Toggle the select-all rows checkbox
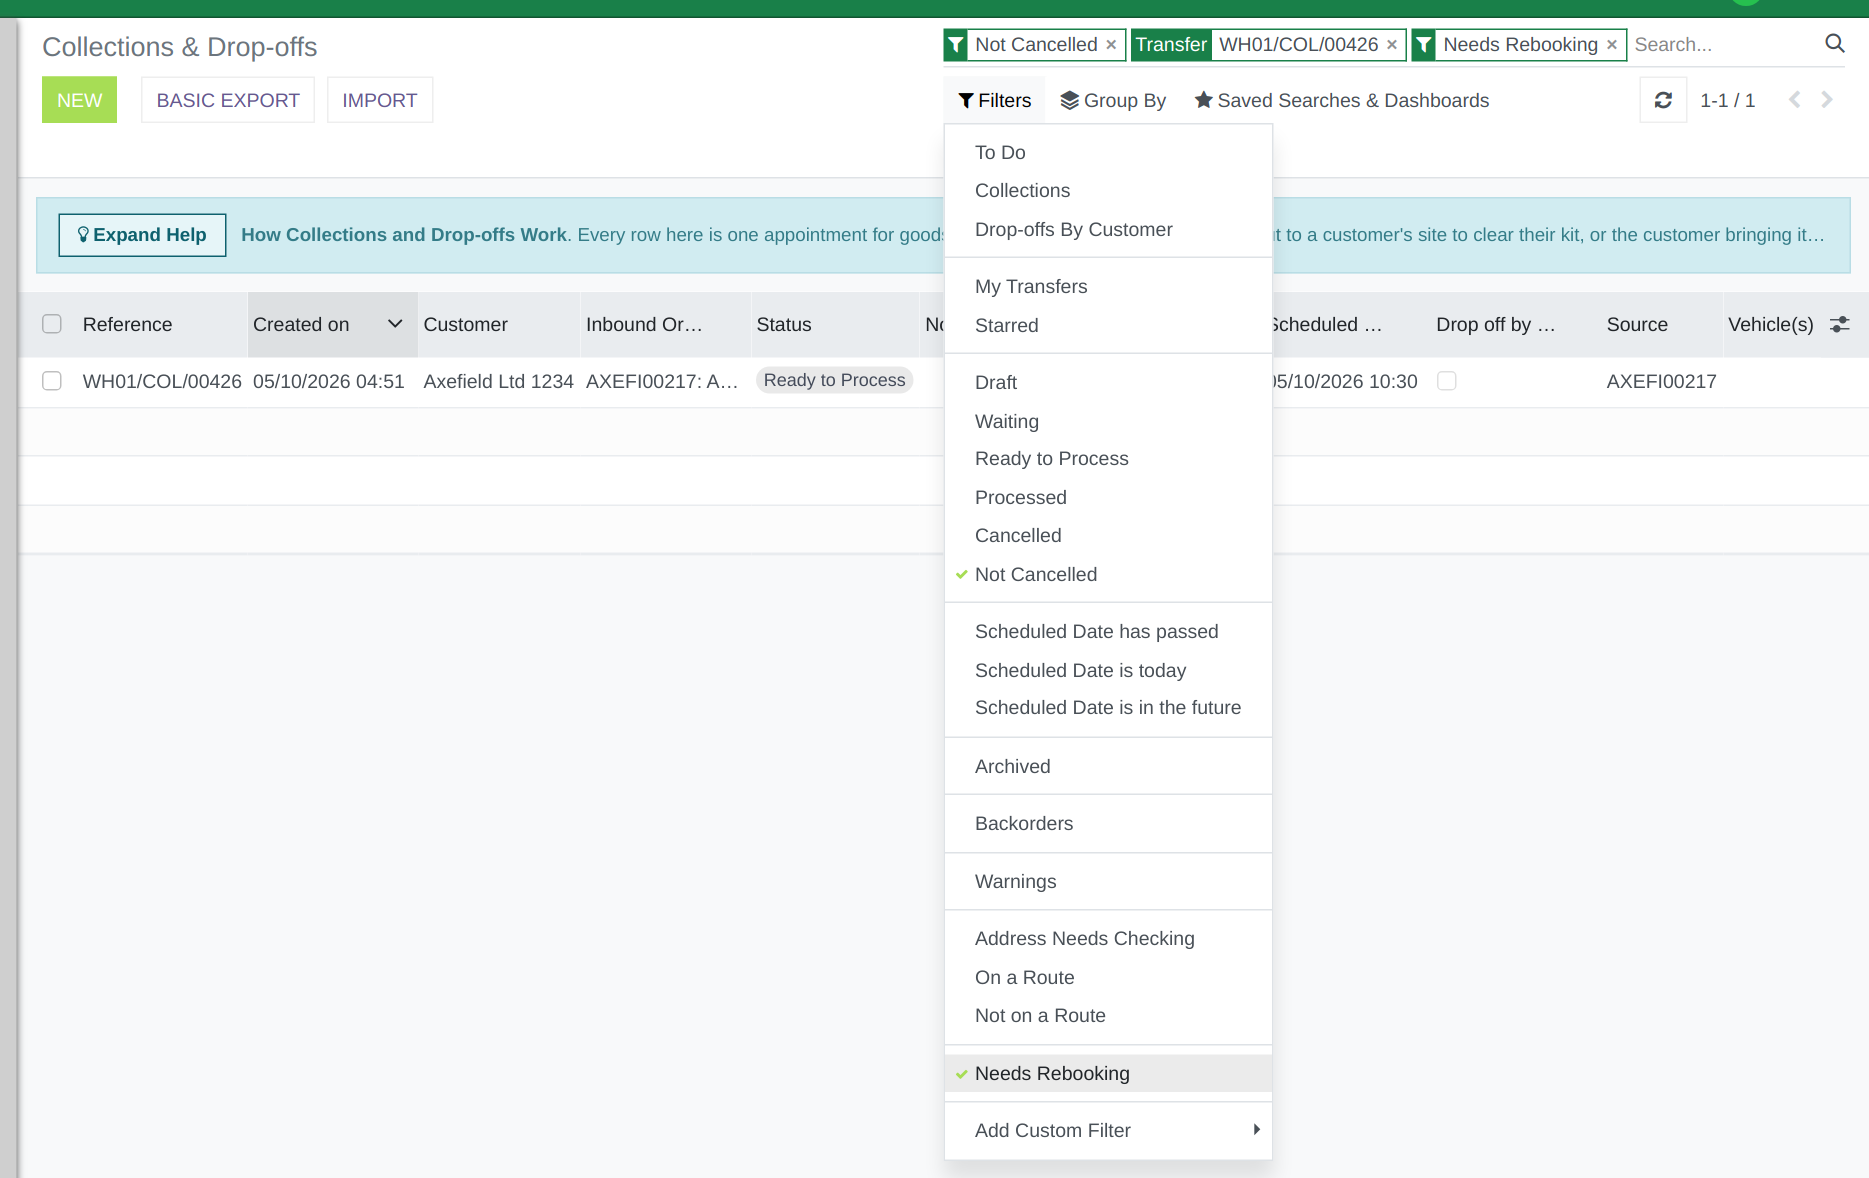 point(52,324)
